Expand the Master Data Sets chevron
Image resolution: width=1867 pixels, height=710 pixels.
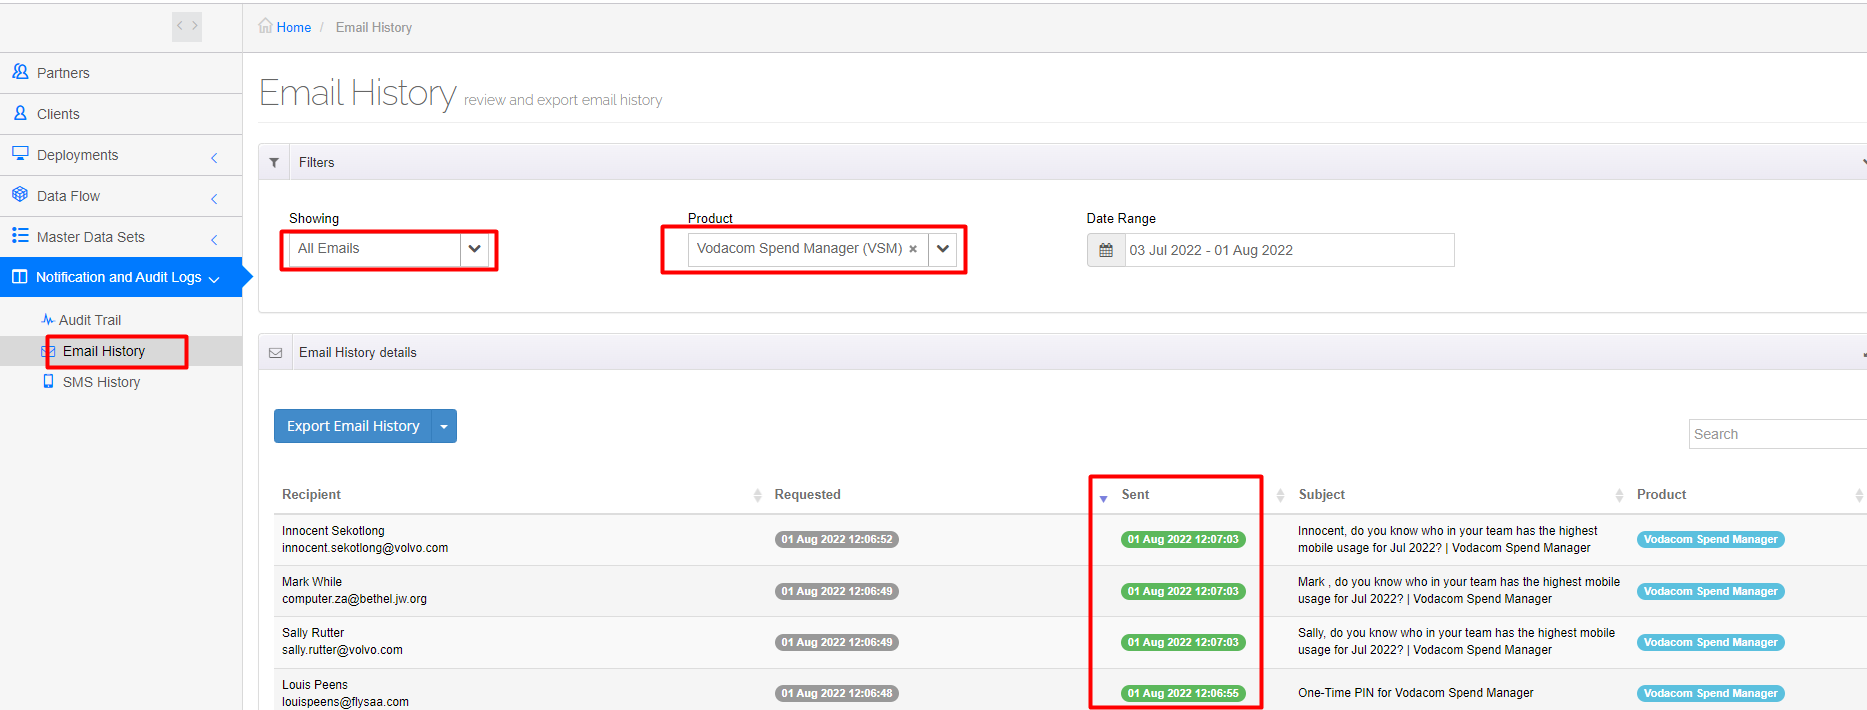tap(214, 240)
